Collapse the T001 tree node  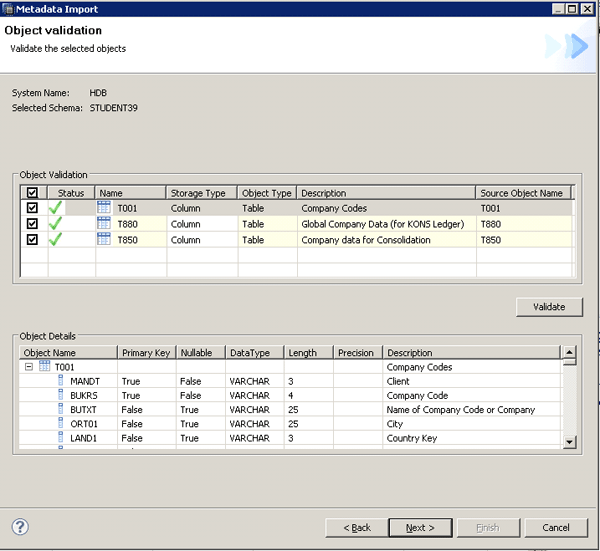point(29,367)
